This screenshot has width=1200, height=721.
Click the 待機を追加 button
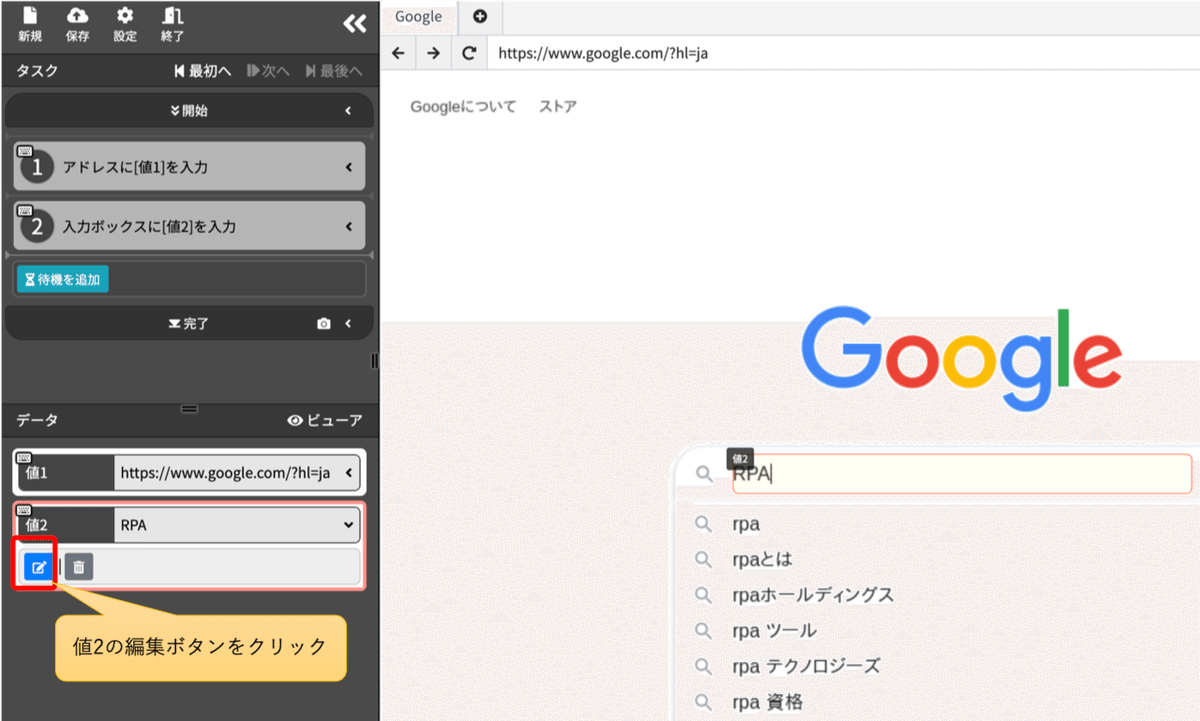click(x=62, y=280)
